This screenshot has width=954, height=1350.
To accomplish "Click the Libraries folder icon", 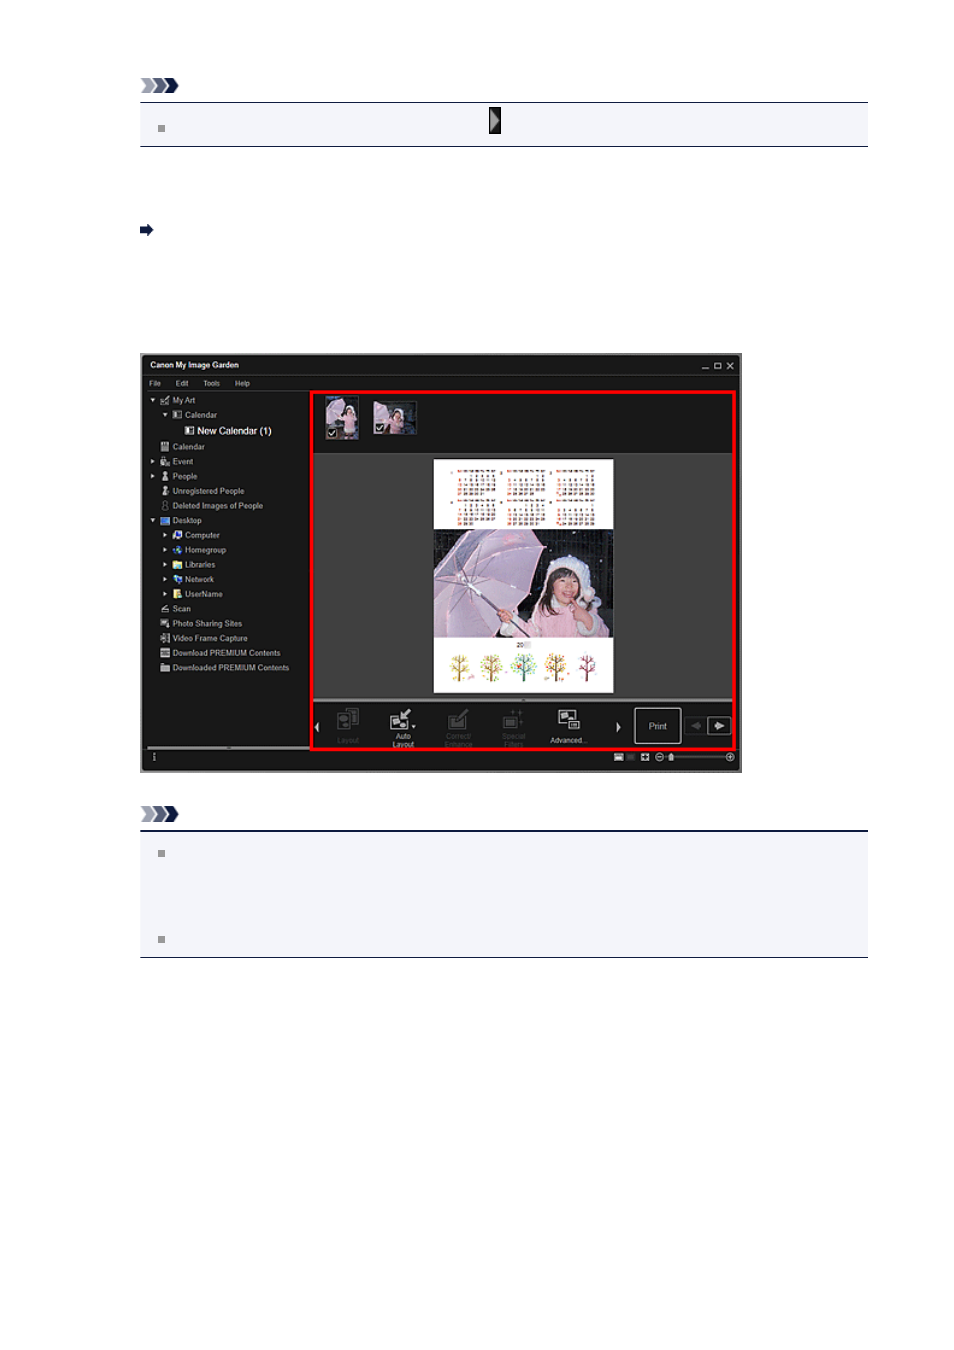I will pos(177,565).
